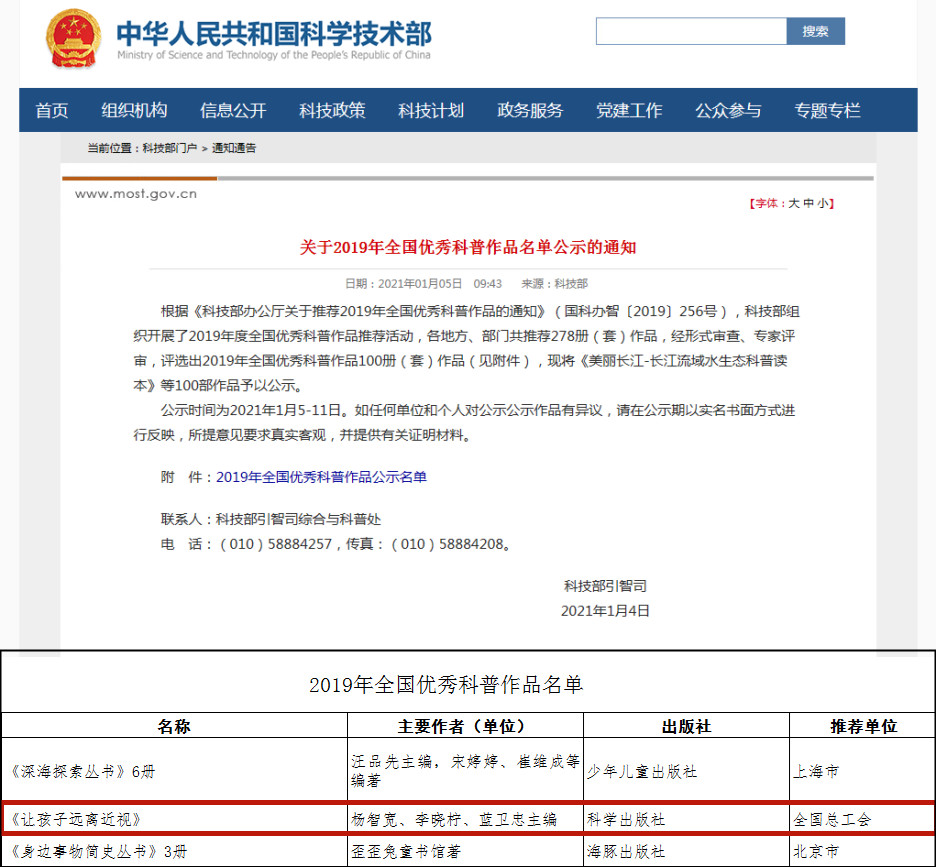936x867 pixels.
Task: Click the 科技部门户 breadcrumb link
Action: [x=169, y=148]
